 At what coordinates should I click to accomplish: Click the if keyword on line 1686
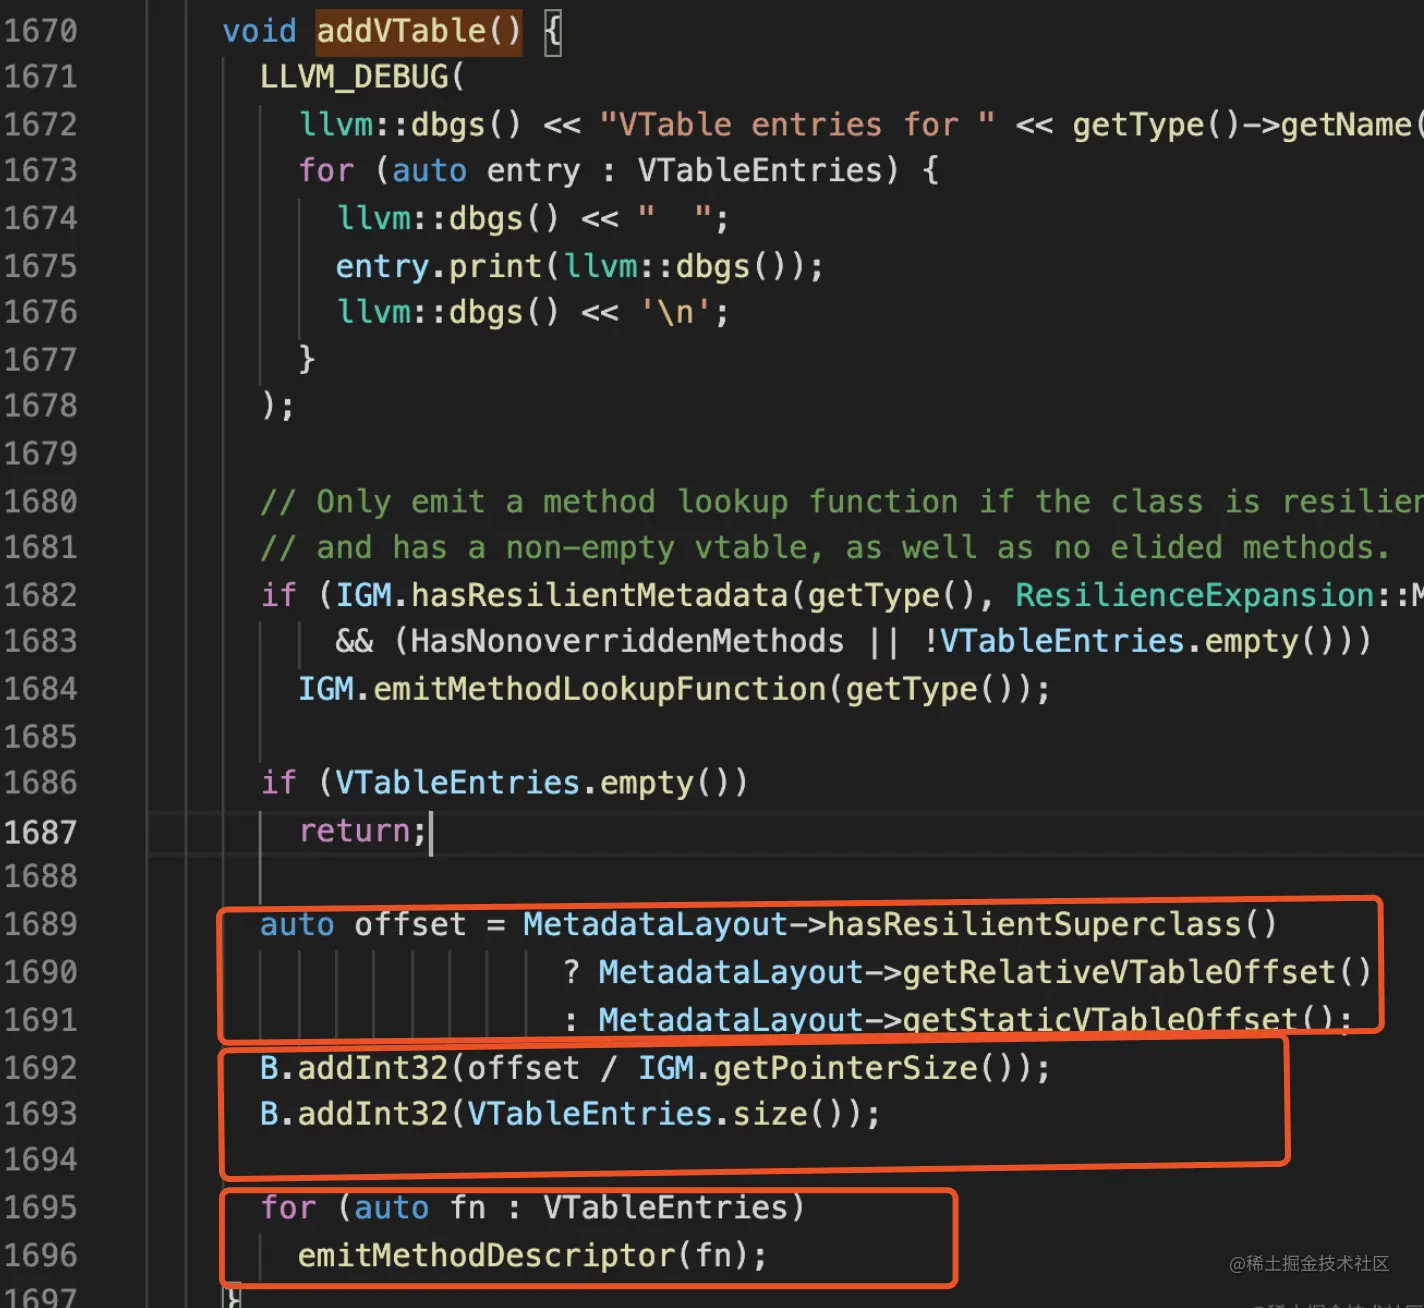(x=278, y=782)
